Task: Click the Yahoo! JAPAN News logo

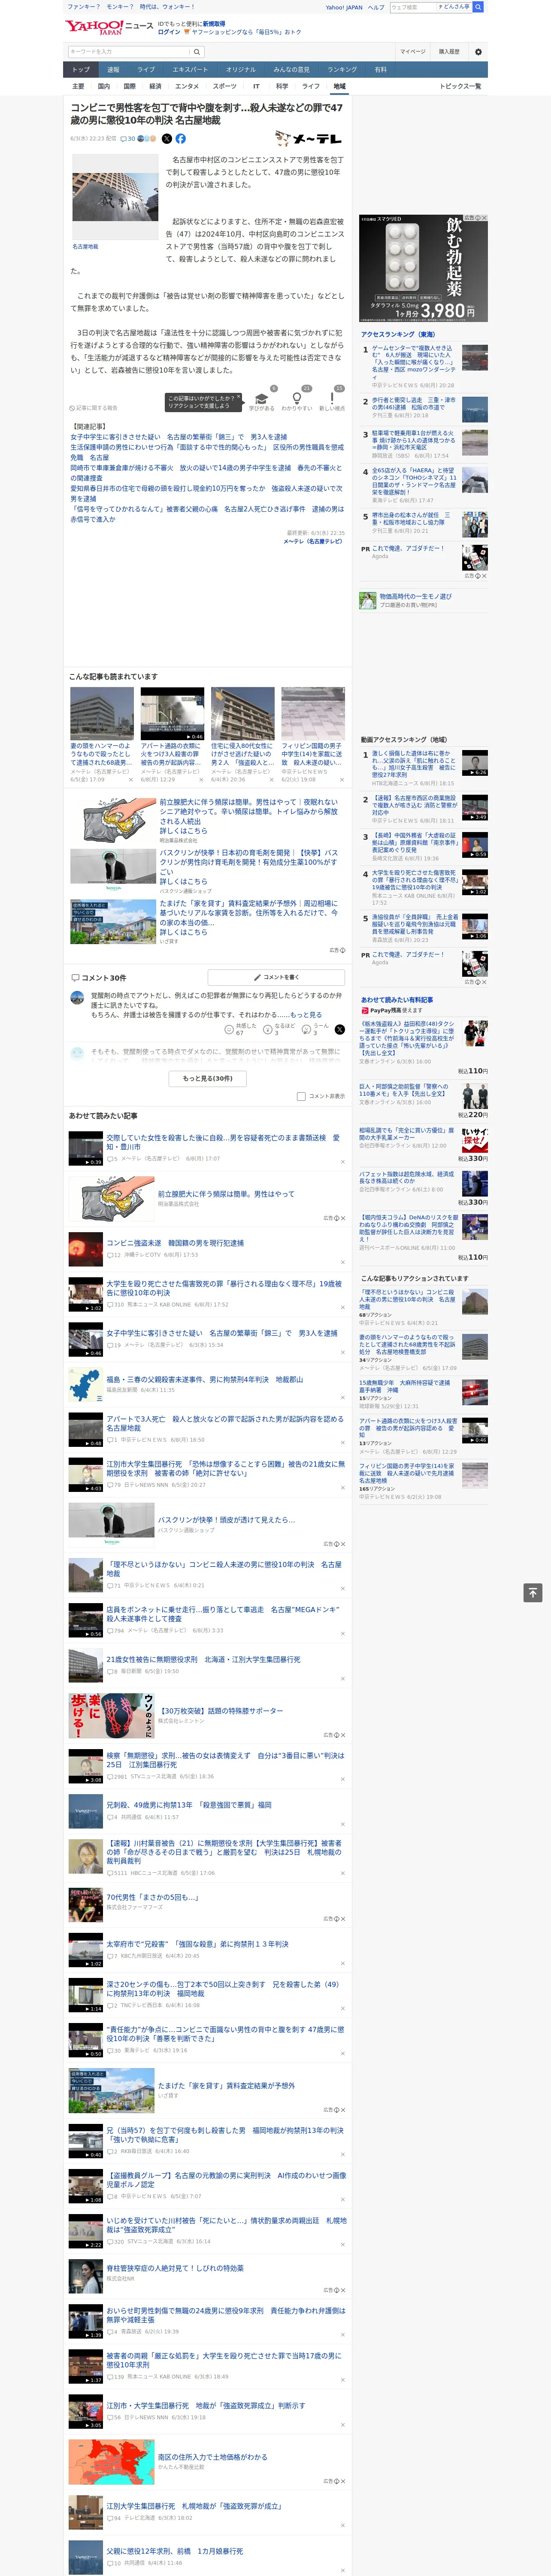Action: pos(109,27)
